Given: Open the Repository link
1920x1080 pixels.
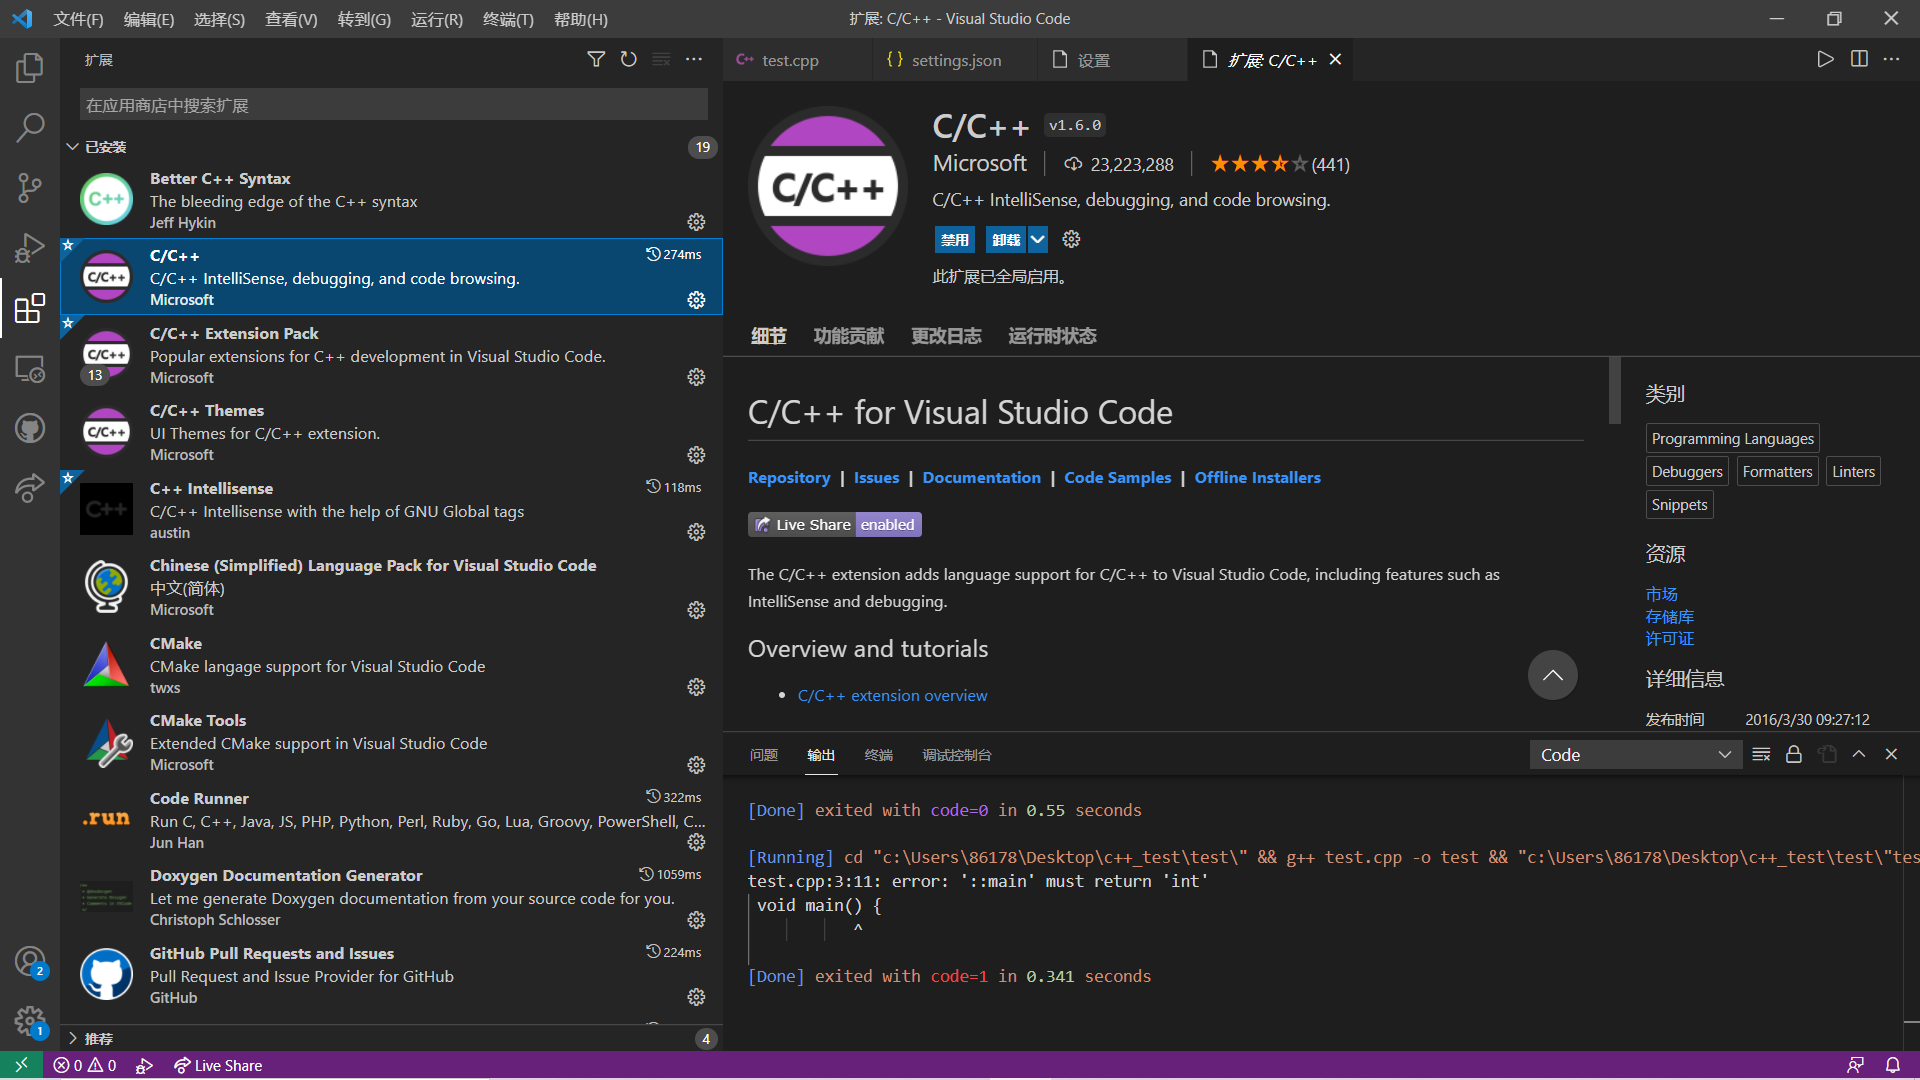Looking at the screenshot, I should click(789, 478).
